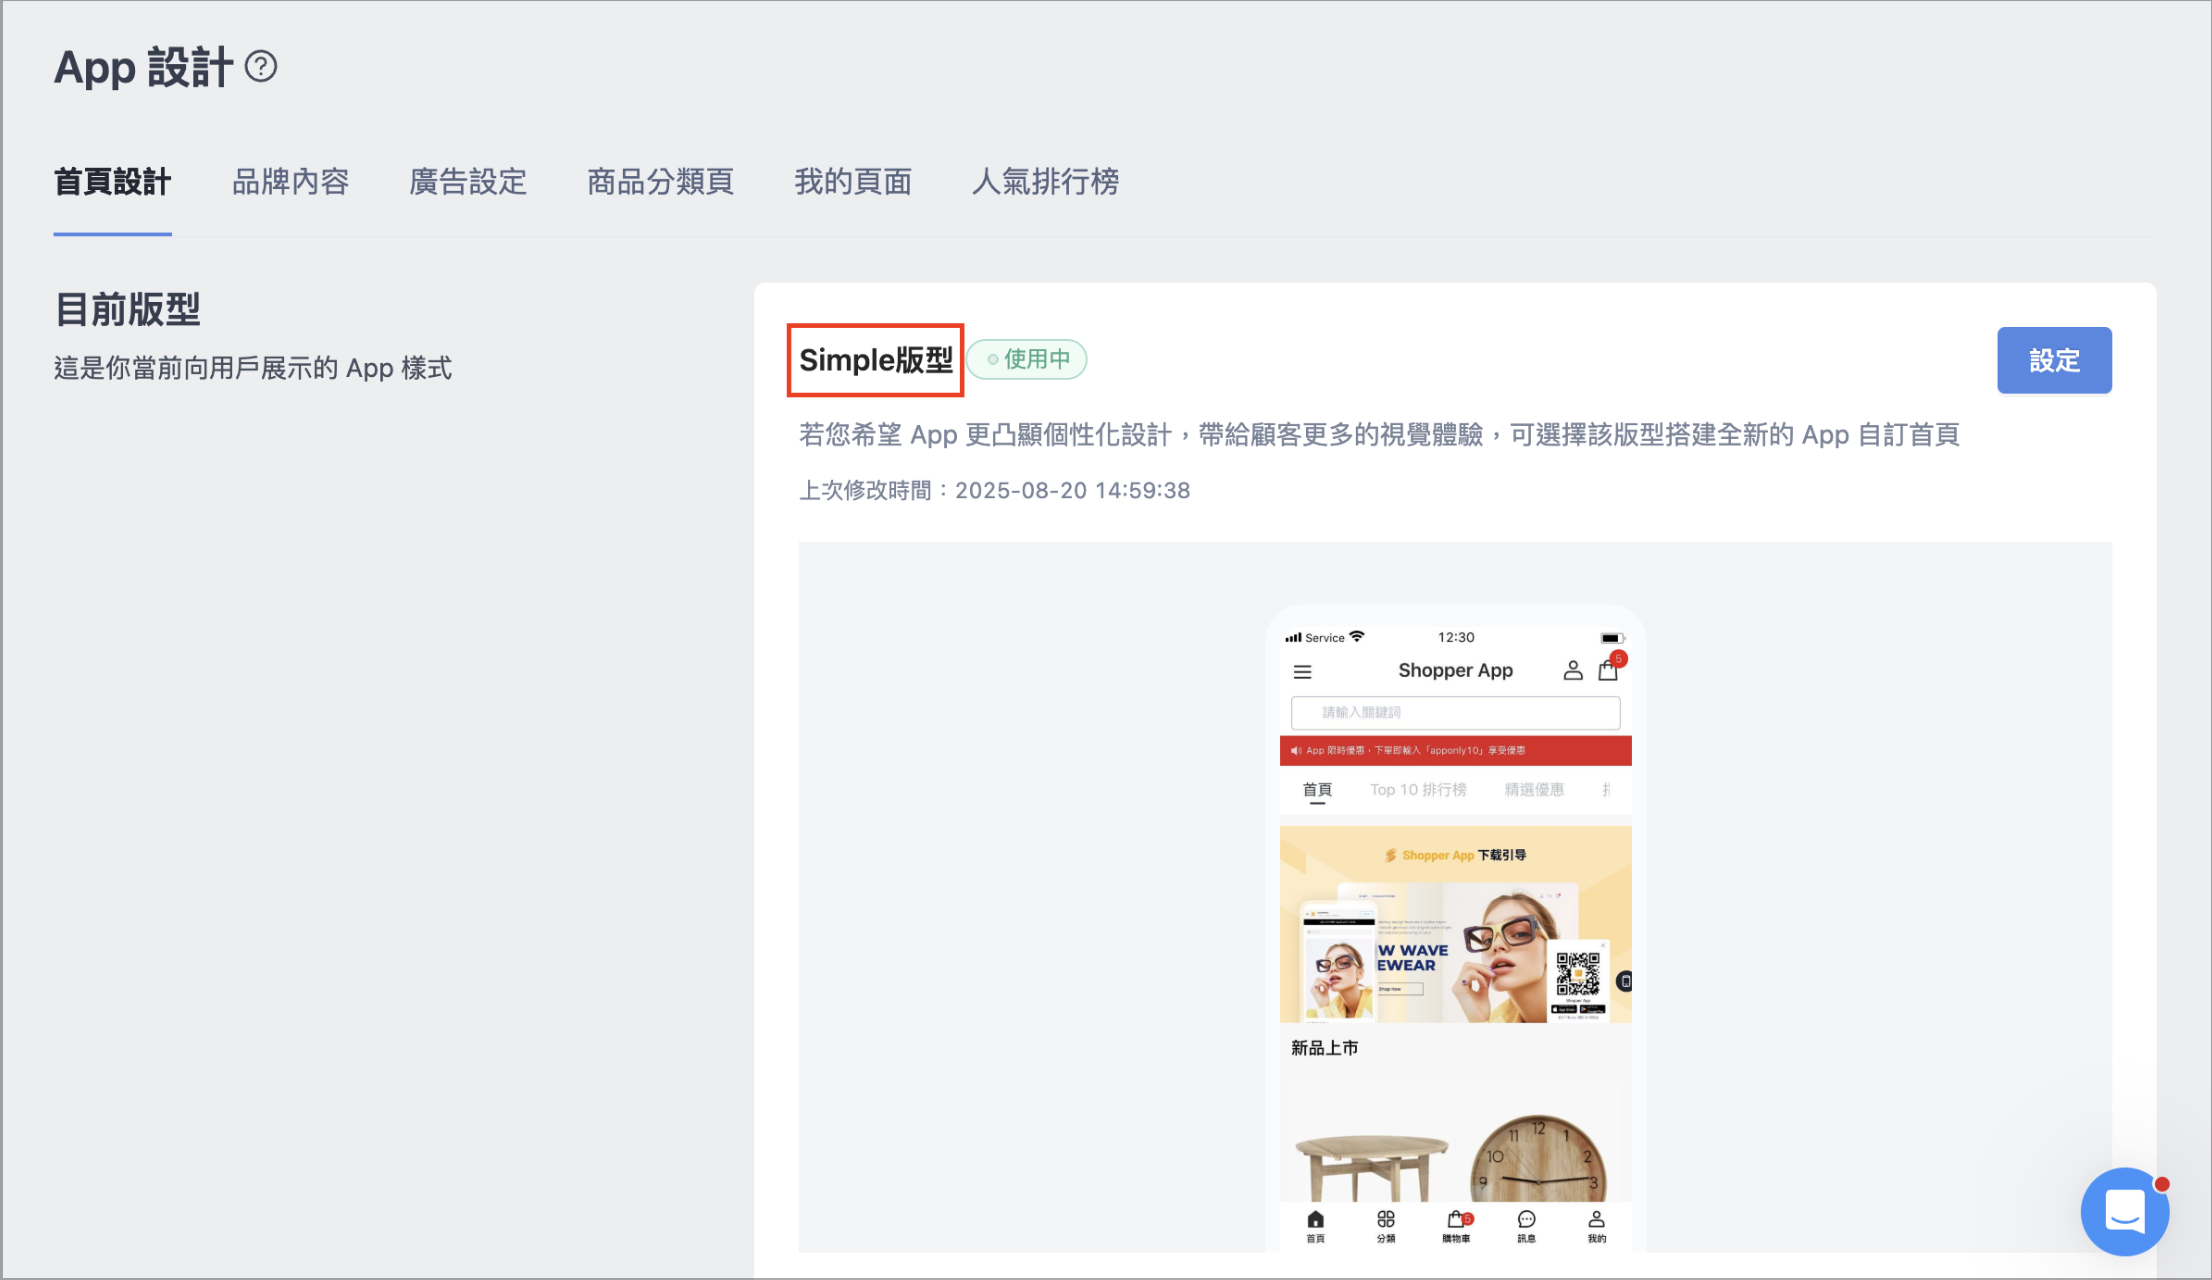This screenshot has height=1280, width=2212.
Task: Click the 分類 category icon in bottom bar
Action: 1386,1226
